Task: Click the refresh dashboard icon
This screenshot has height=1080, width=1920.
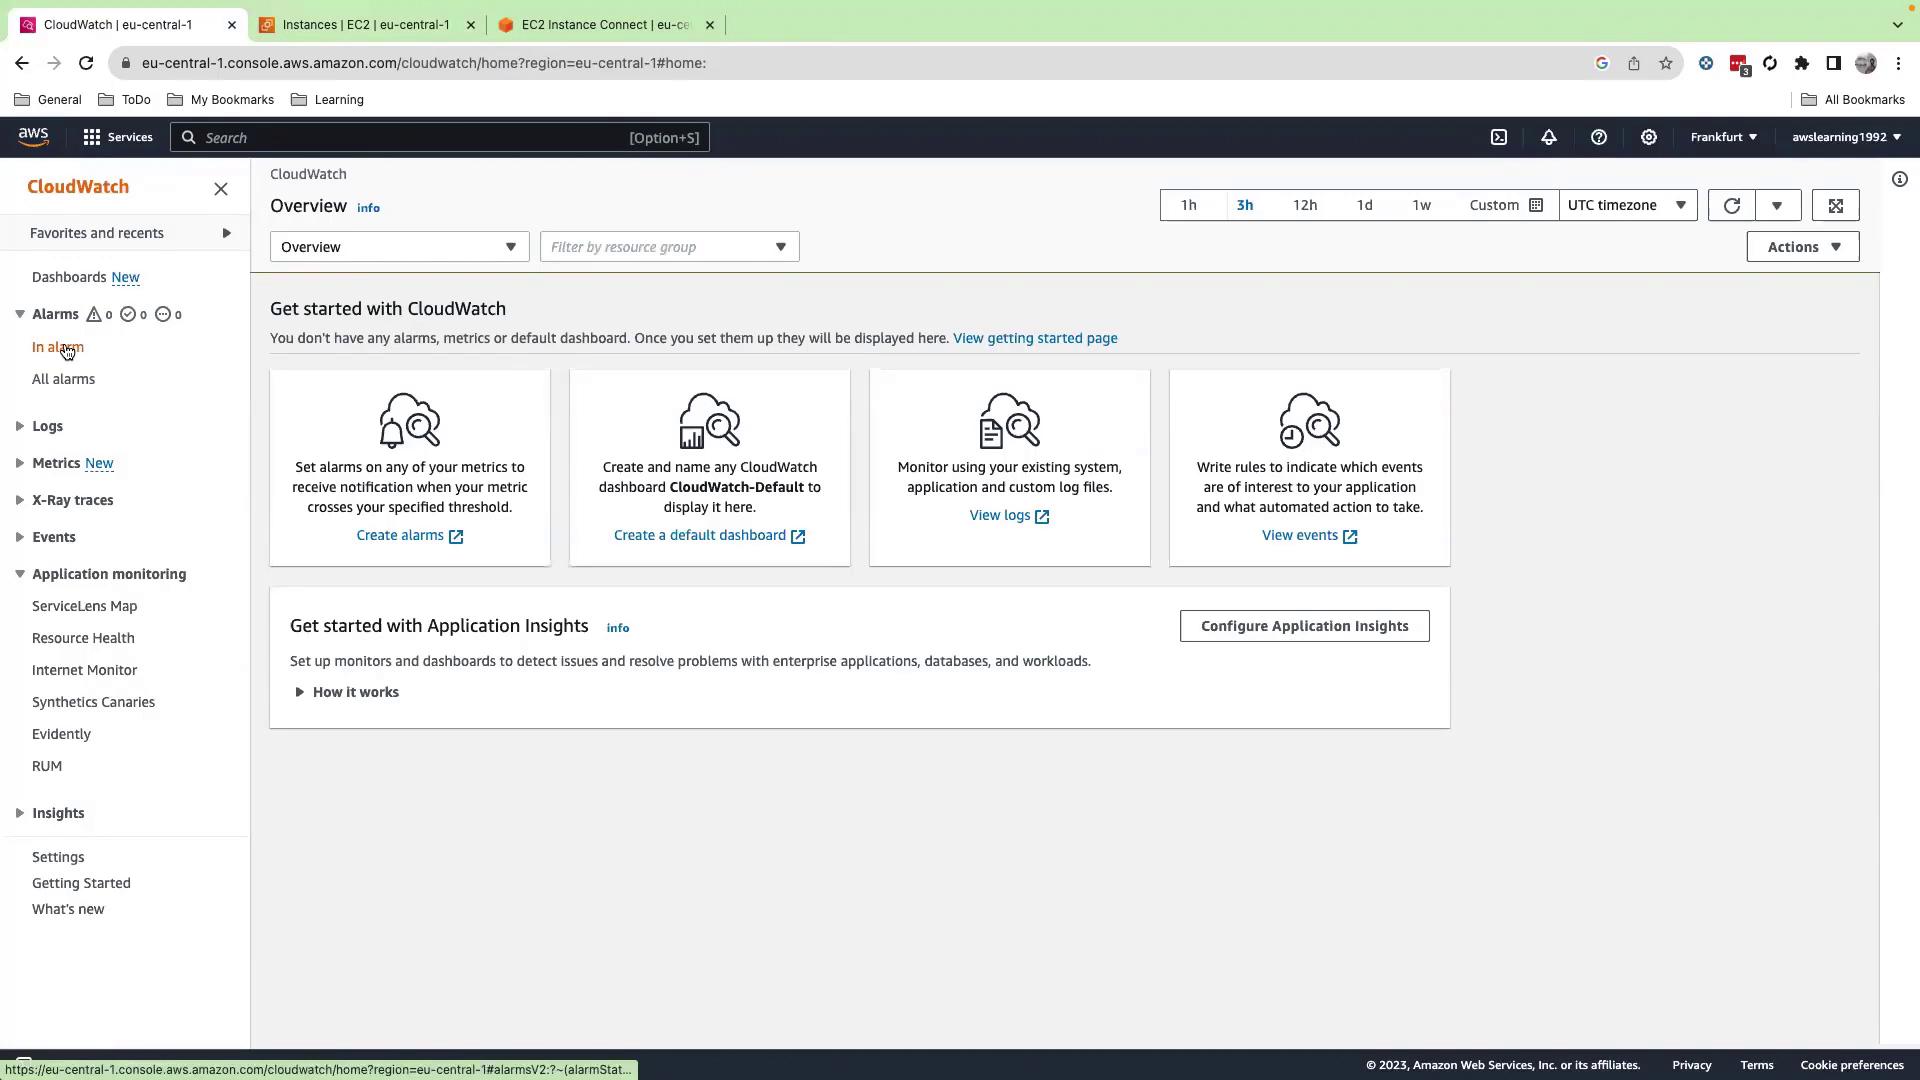Action: [x=1731, y=205]
